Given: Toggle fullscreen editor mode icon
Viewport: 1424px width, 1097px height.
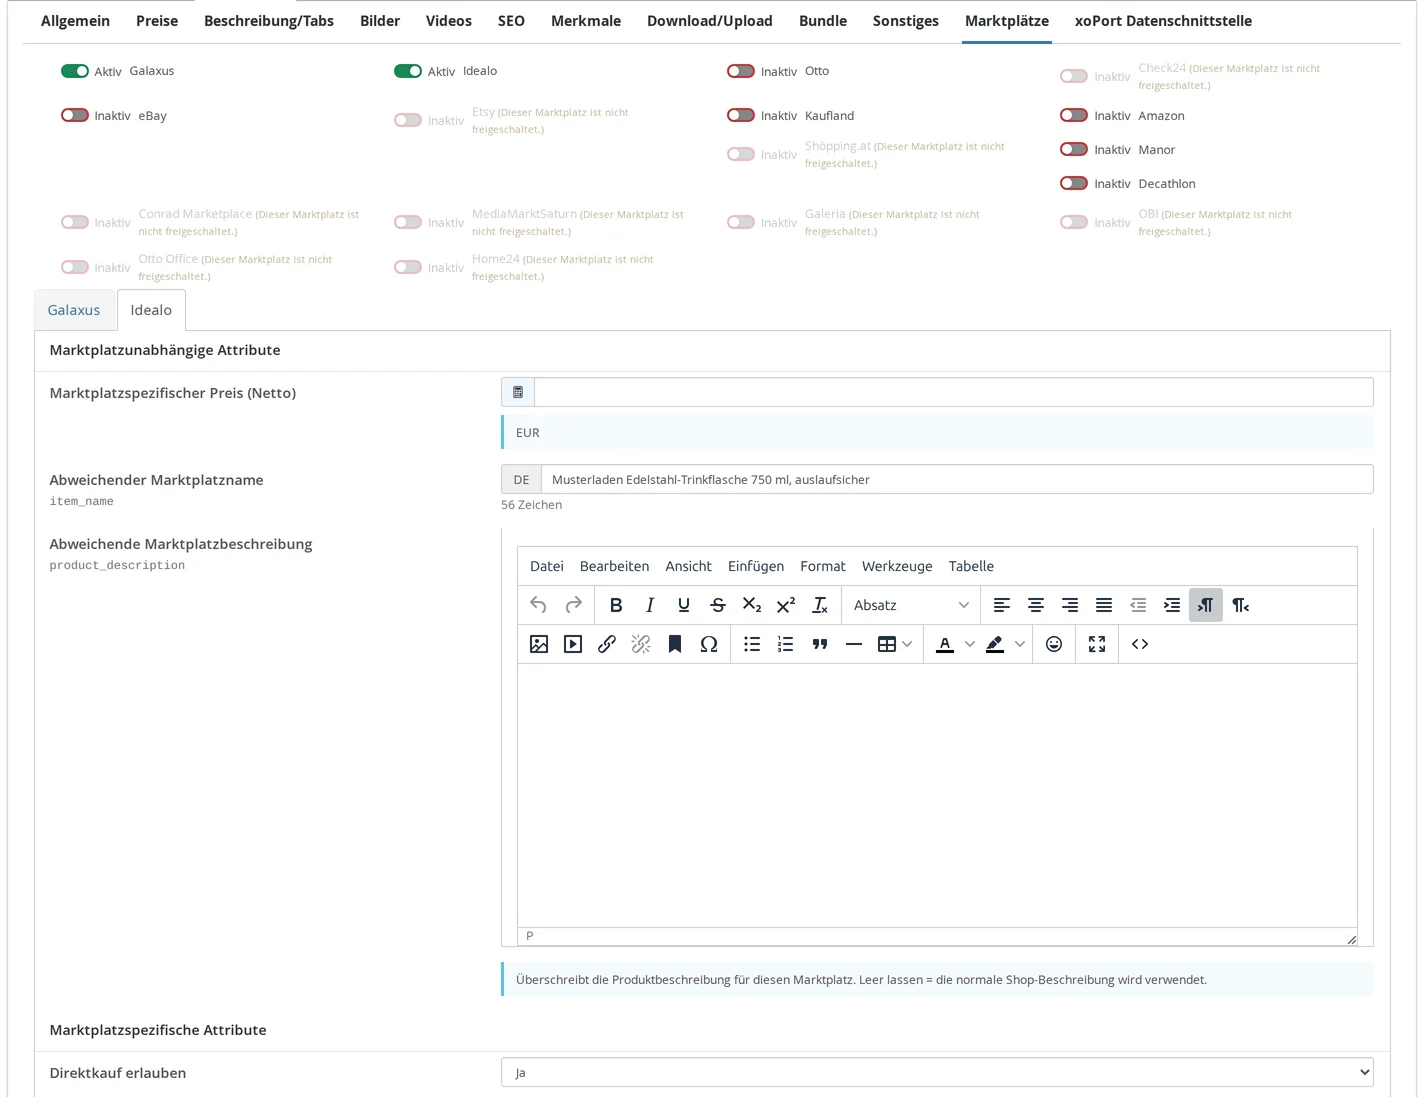Looking at the screenshot, I should click(1097, 644).
